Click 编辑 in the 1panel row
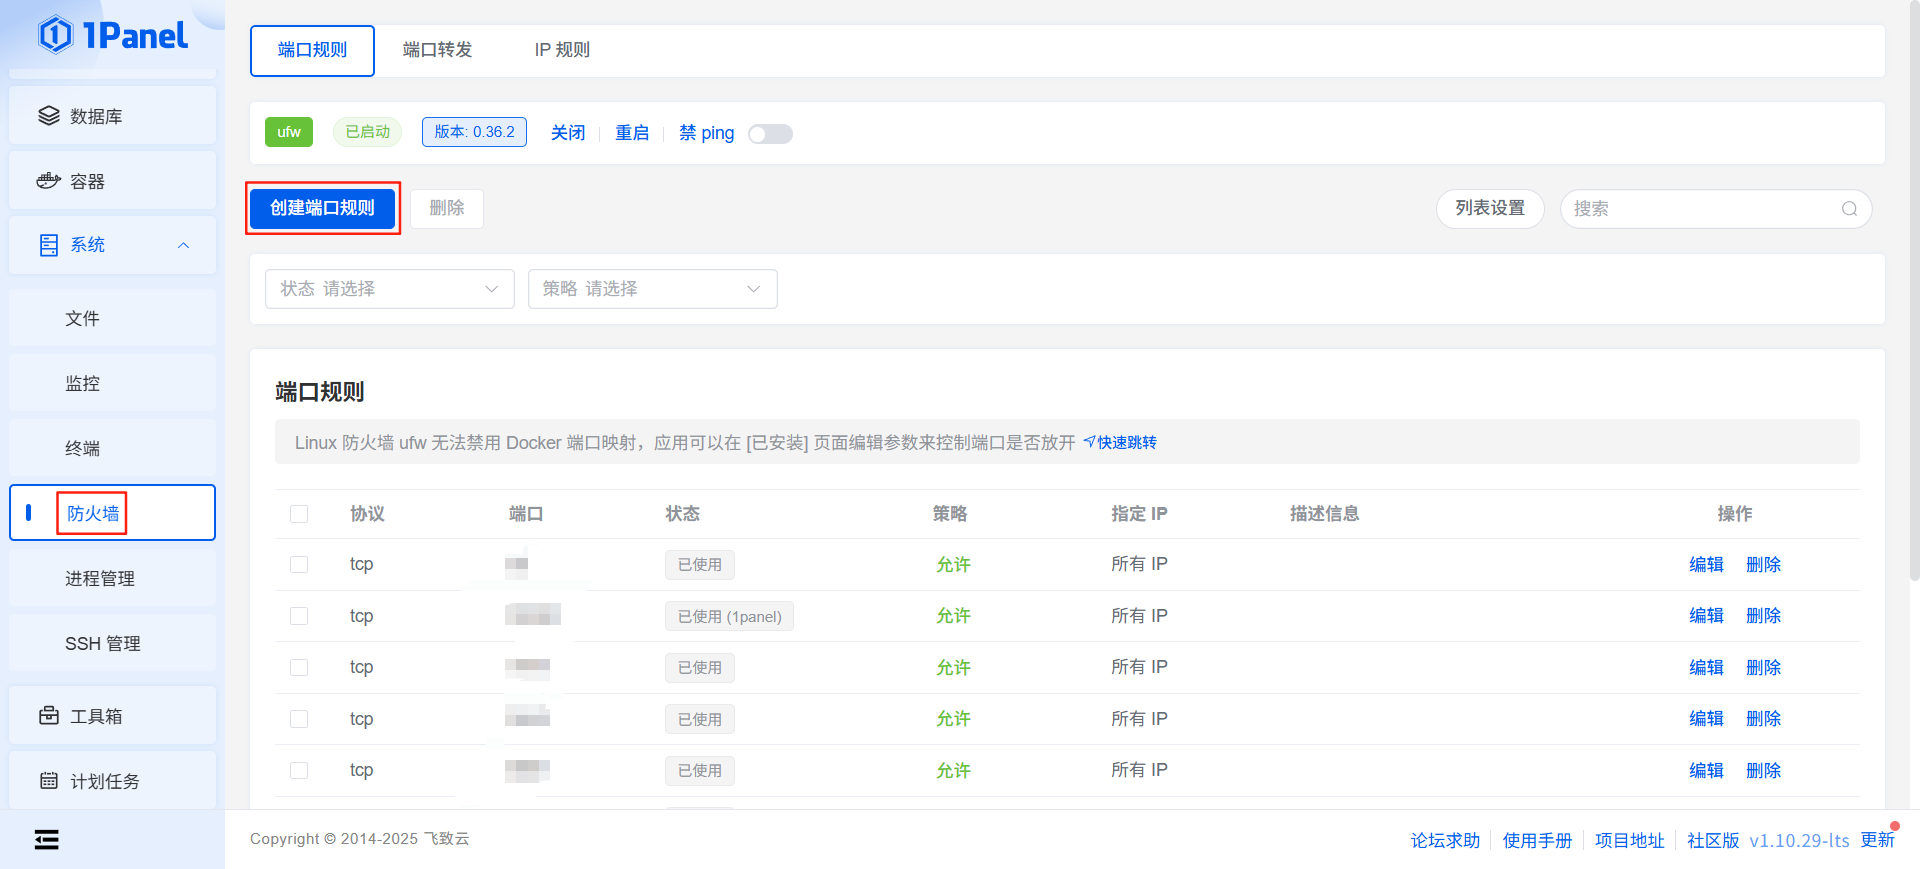The width and height of the screenshot is (1920, 869). (x=1707, y=616)
